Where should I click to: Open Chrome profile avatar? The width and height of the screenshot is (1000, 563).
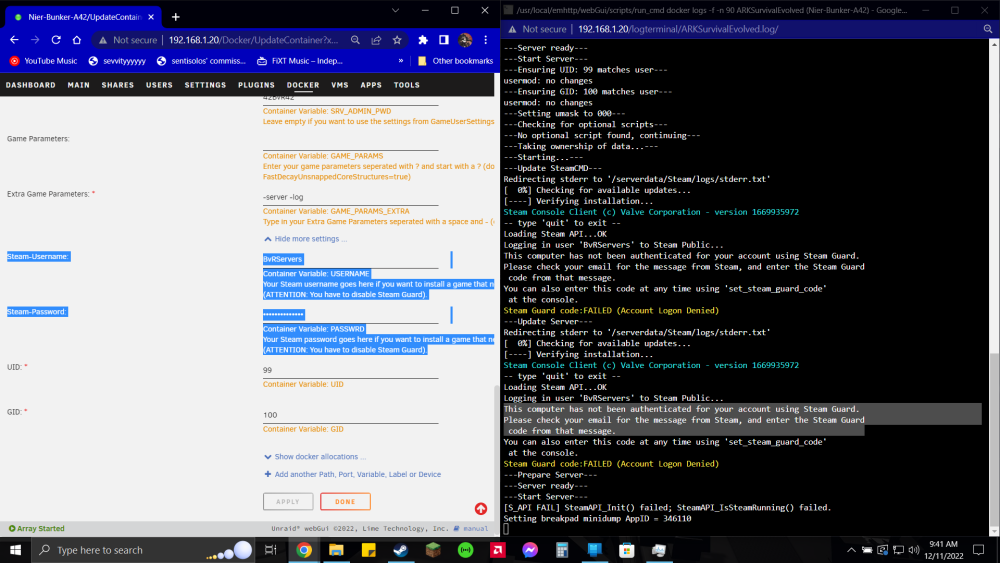click(465, 40)
